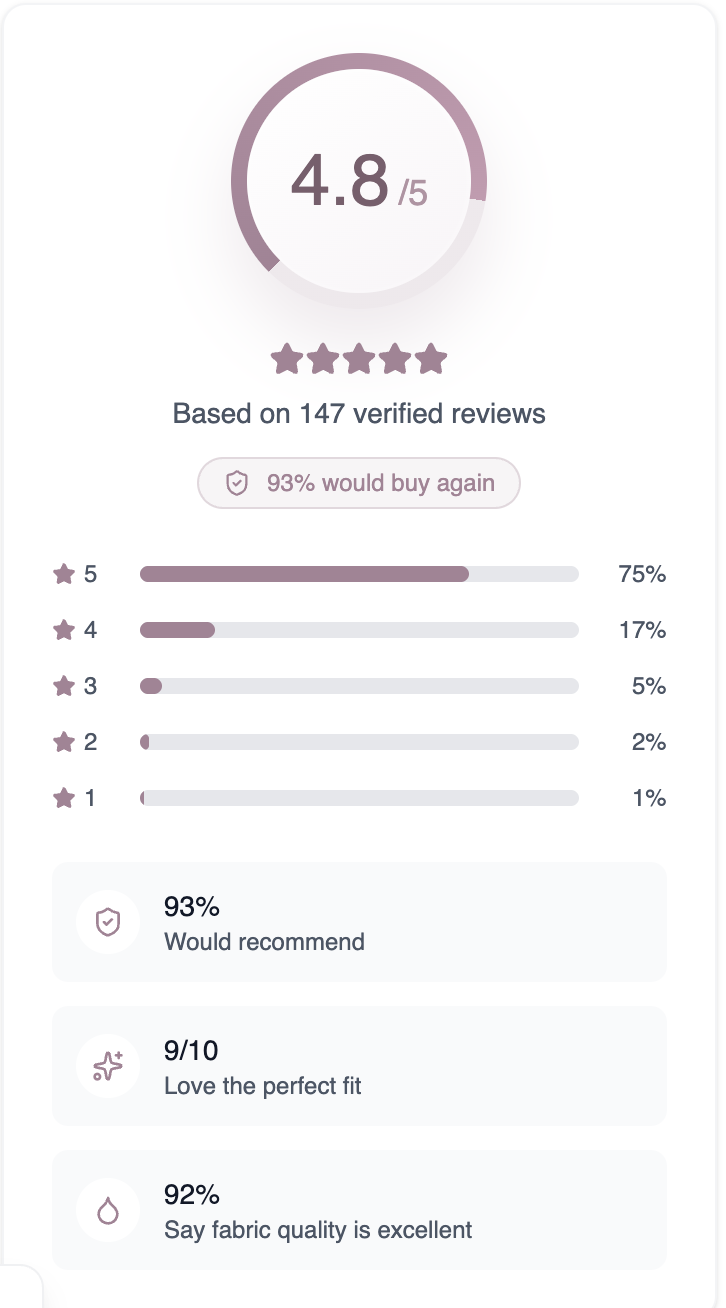Select the sparkle icon next to Love the perfect fit
726x1308 pixels.
[107, 1066]
